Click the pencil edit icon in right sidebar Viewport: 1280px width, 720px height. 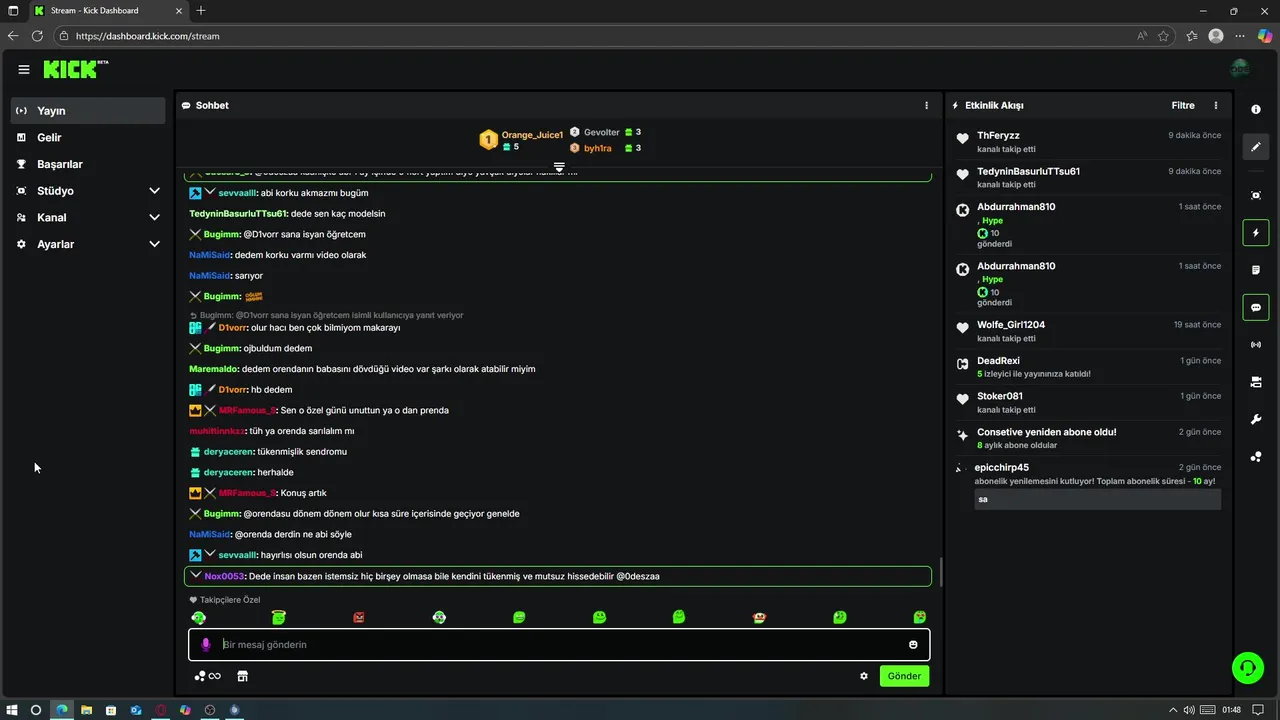coord(1256,147)
